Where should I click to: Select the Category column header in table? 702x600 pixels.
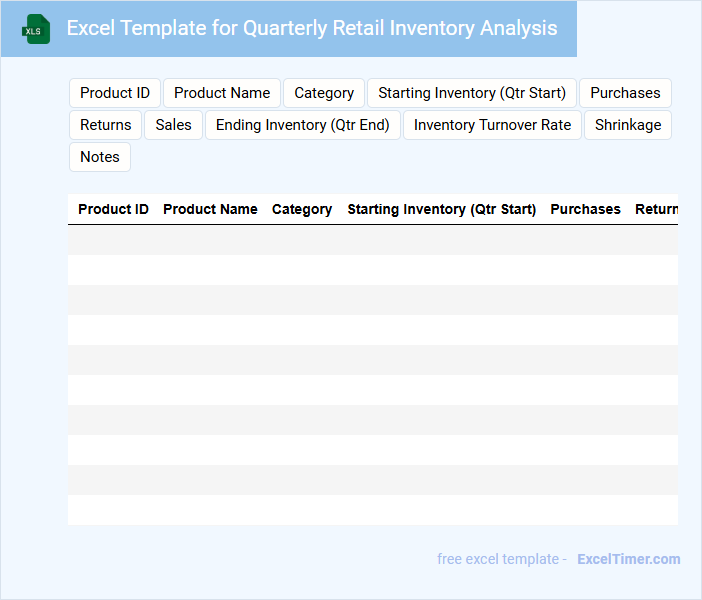302,209
